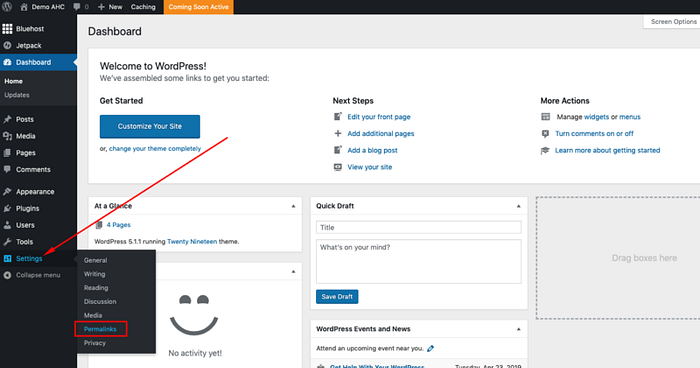
Task: Click the Appearance label in sidebar
Action: (x=35, y=192)
